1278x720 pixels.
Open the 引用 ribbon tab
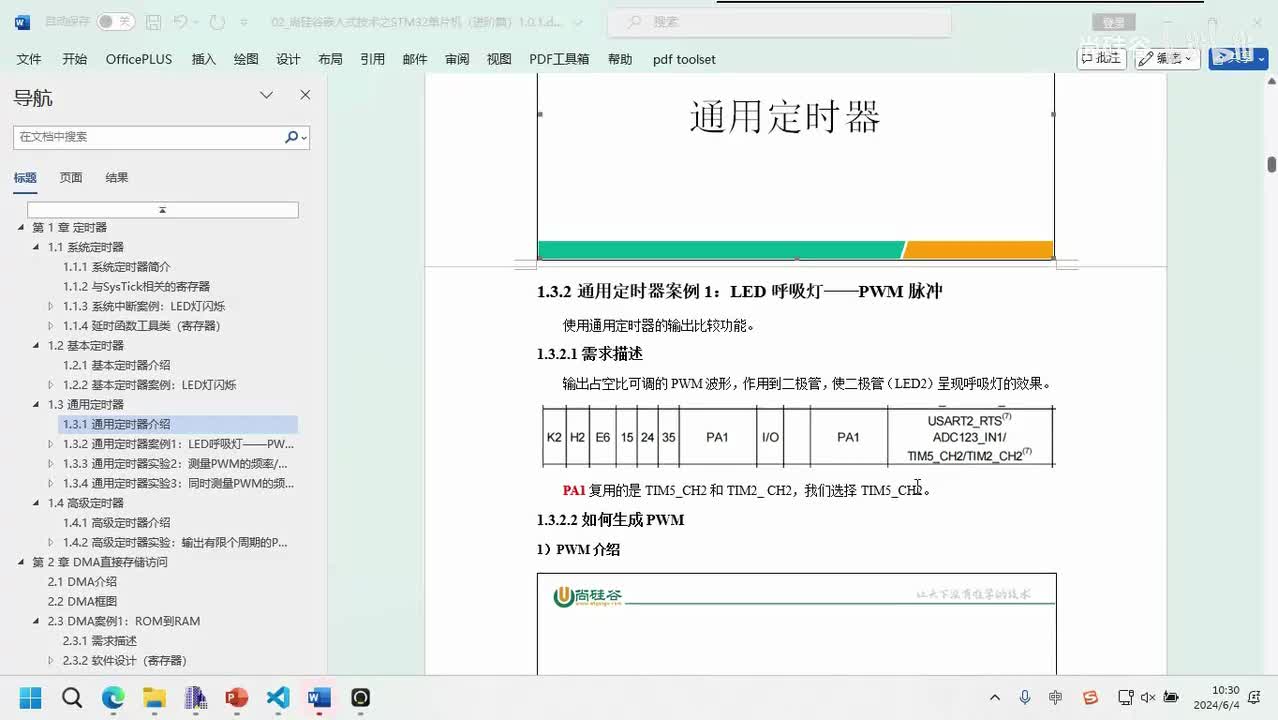[x=373, y=59]
